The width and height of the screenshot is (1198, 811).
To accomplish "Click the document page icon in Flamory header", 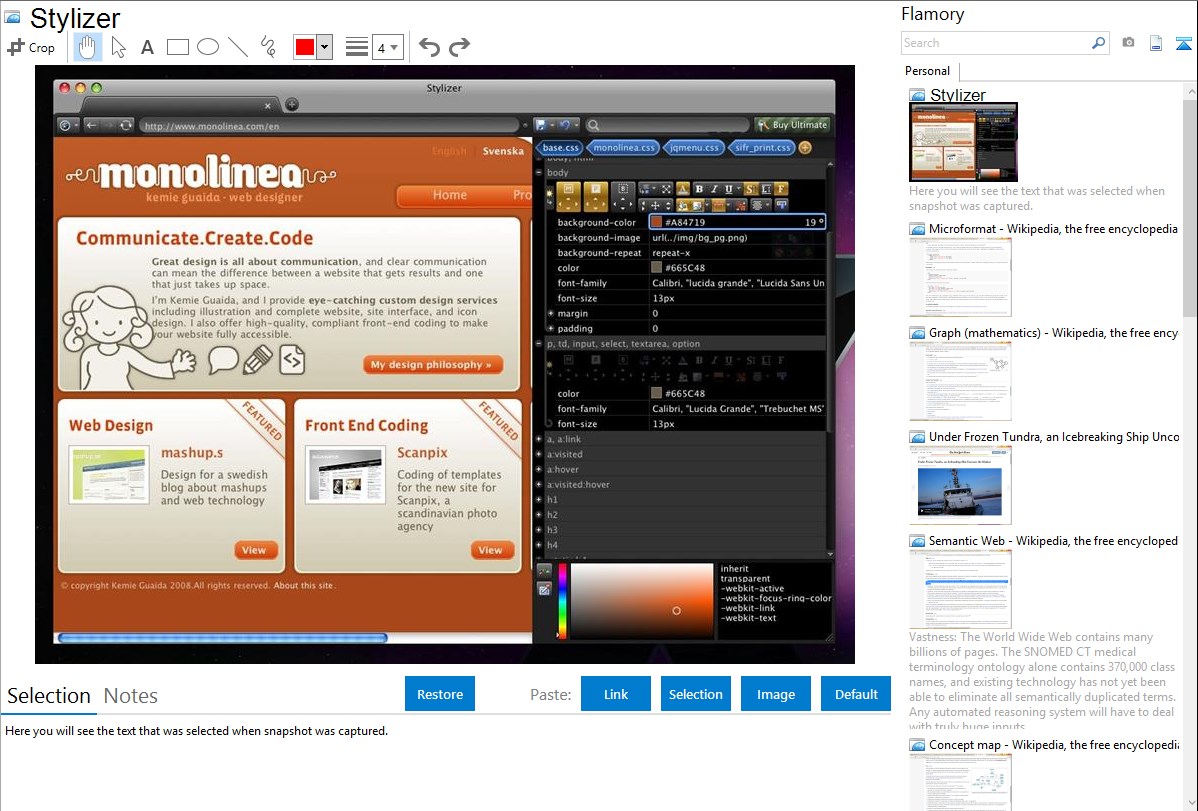I will click(x=1156, y=43).
